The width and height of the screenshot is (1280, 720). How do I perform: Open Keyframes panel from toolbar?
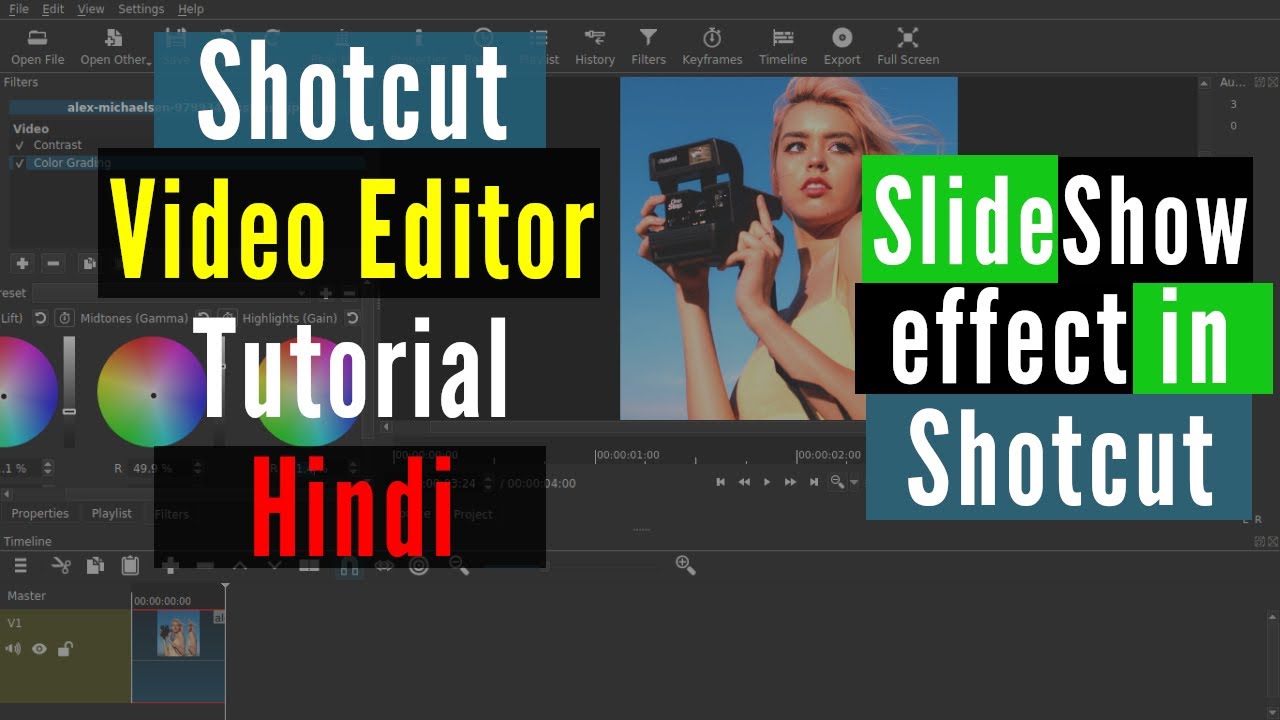[x=712, y=47]
